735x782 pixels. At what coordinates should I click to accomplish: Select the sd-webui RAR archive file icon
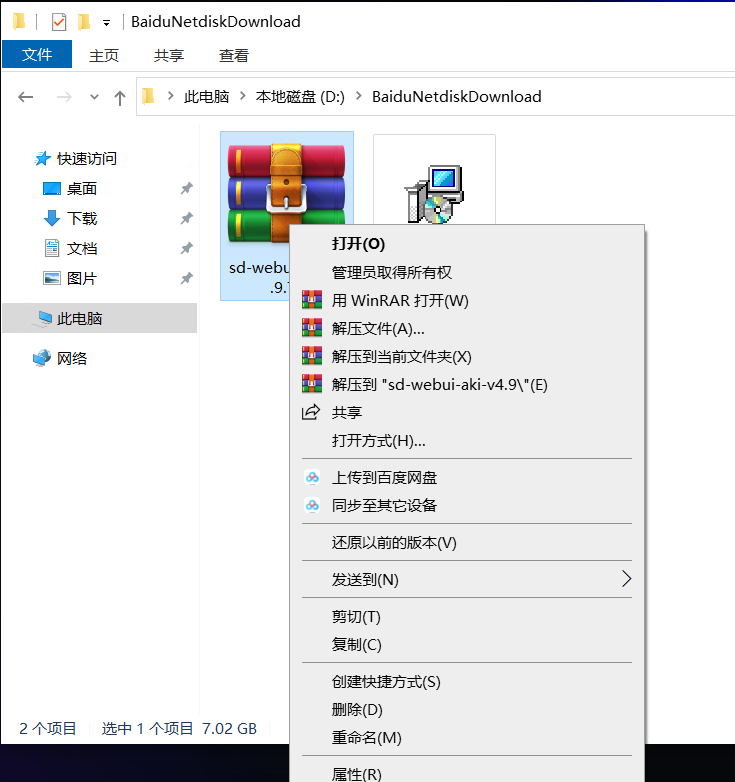pyautogui.click(x=286, y=194)
